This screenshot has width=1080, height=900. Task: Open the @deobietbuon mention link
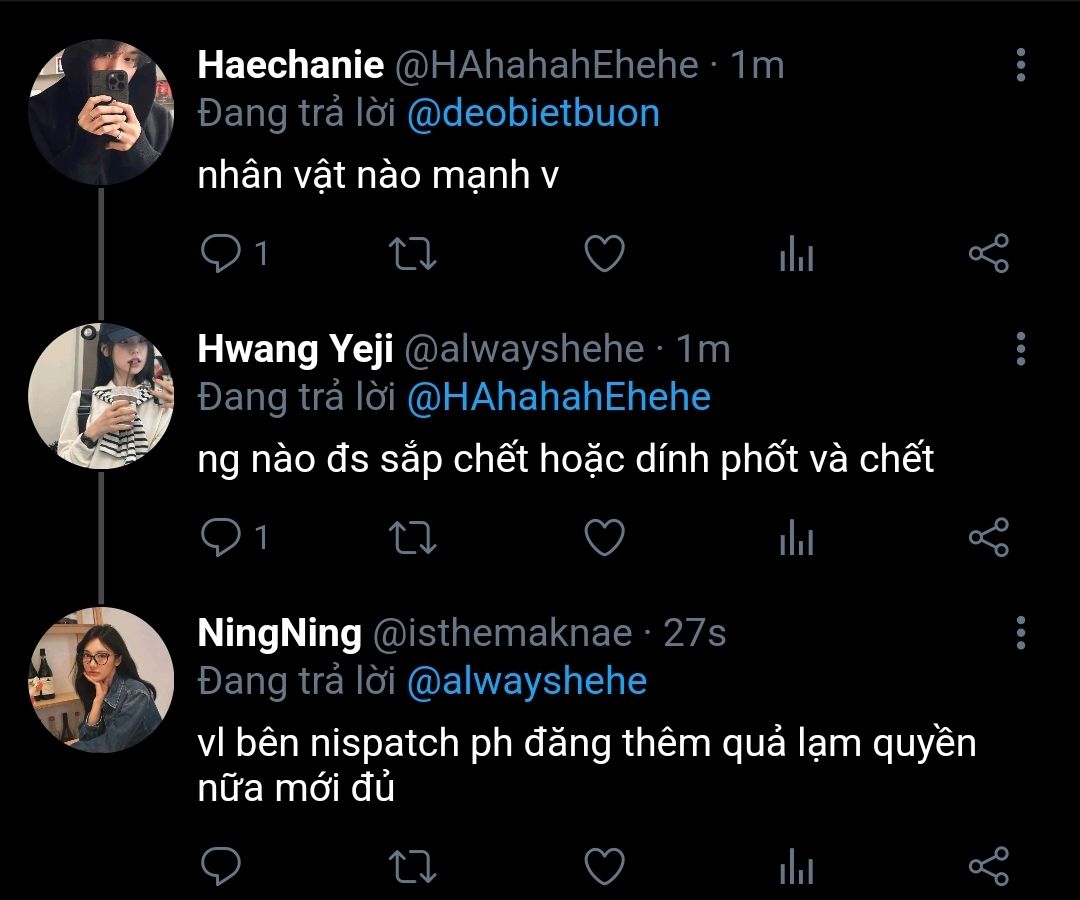[533, 113]
